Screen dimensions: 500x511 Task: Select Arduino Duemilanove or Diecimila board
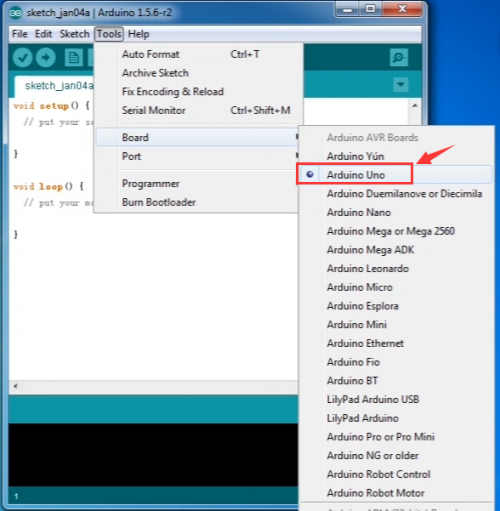point(396,193)
